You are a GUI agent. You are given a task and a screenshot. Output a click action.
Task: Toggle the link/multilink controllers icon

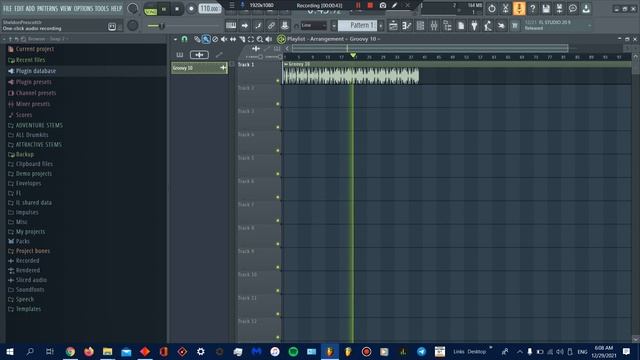[271, 26]
